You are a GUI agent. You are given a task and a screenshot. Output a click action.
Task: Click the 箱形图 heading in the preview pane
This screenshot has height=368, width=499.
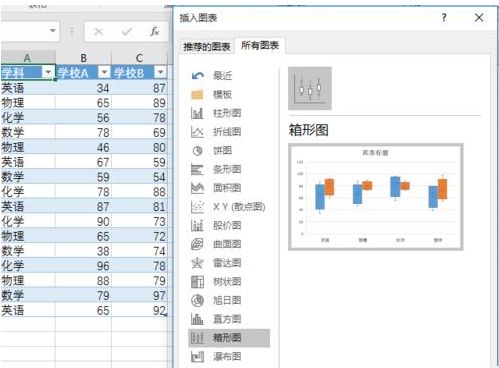tap(309, 130)
